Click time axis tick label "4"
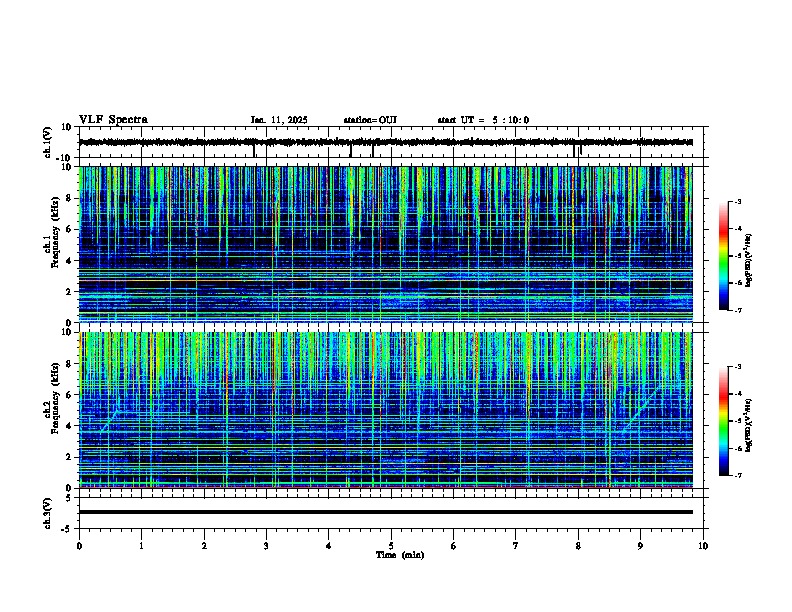 (329, 546)
